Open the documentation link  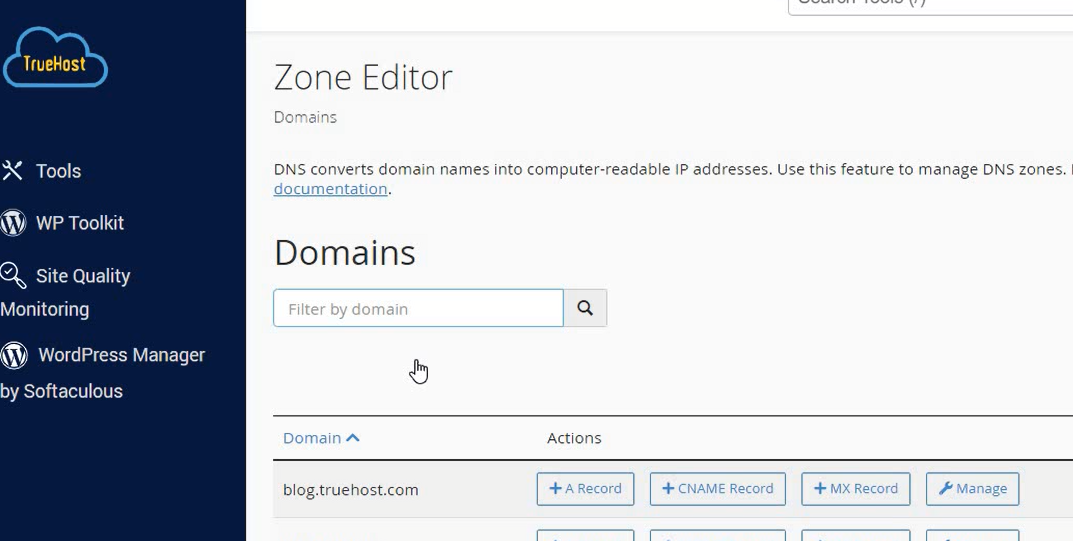pos(331,189)
